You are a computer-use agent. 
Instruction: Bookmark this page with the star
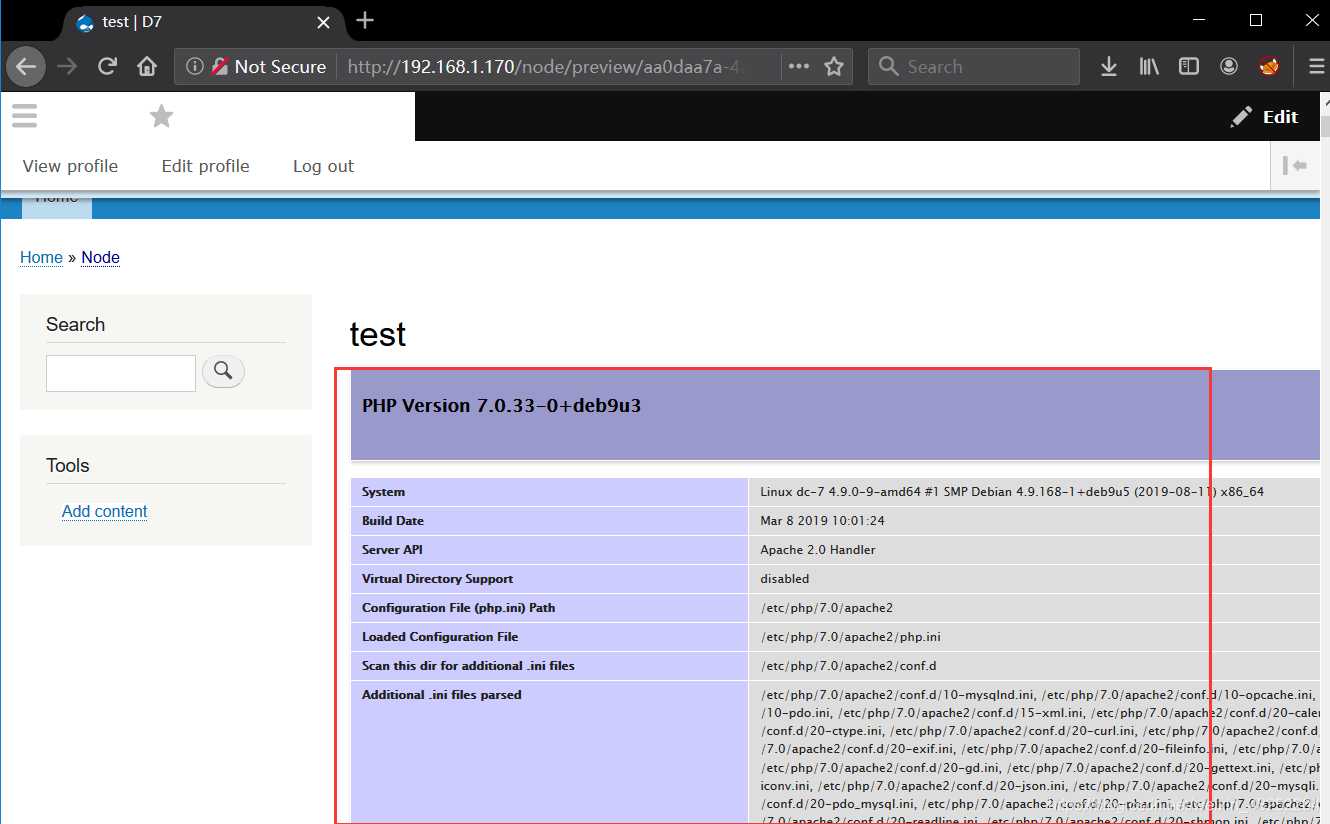tap(834, 67)
